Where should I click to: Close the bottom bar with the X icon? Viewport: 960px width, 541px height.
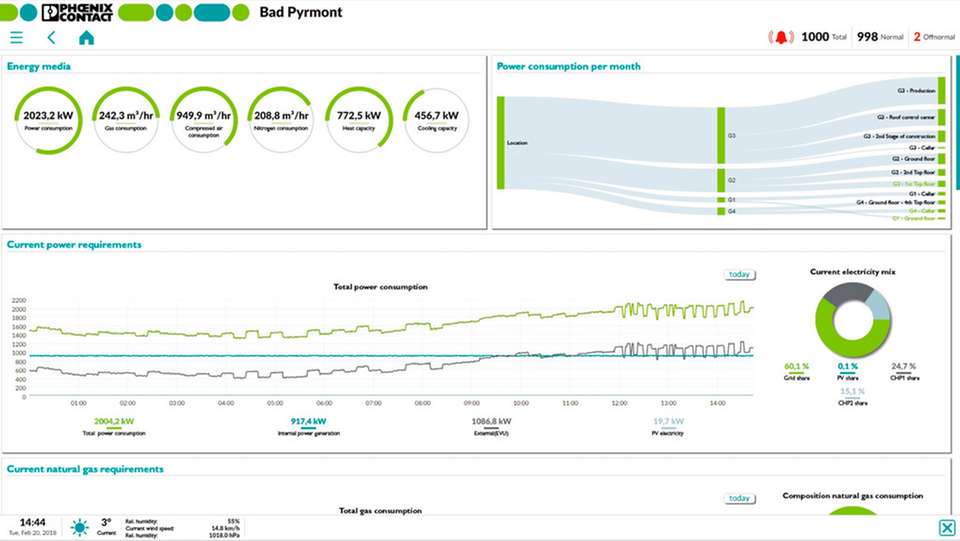tap(946, 528)
